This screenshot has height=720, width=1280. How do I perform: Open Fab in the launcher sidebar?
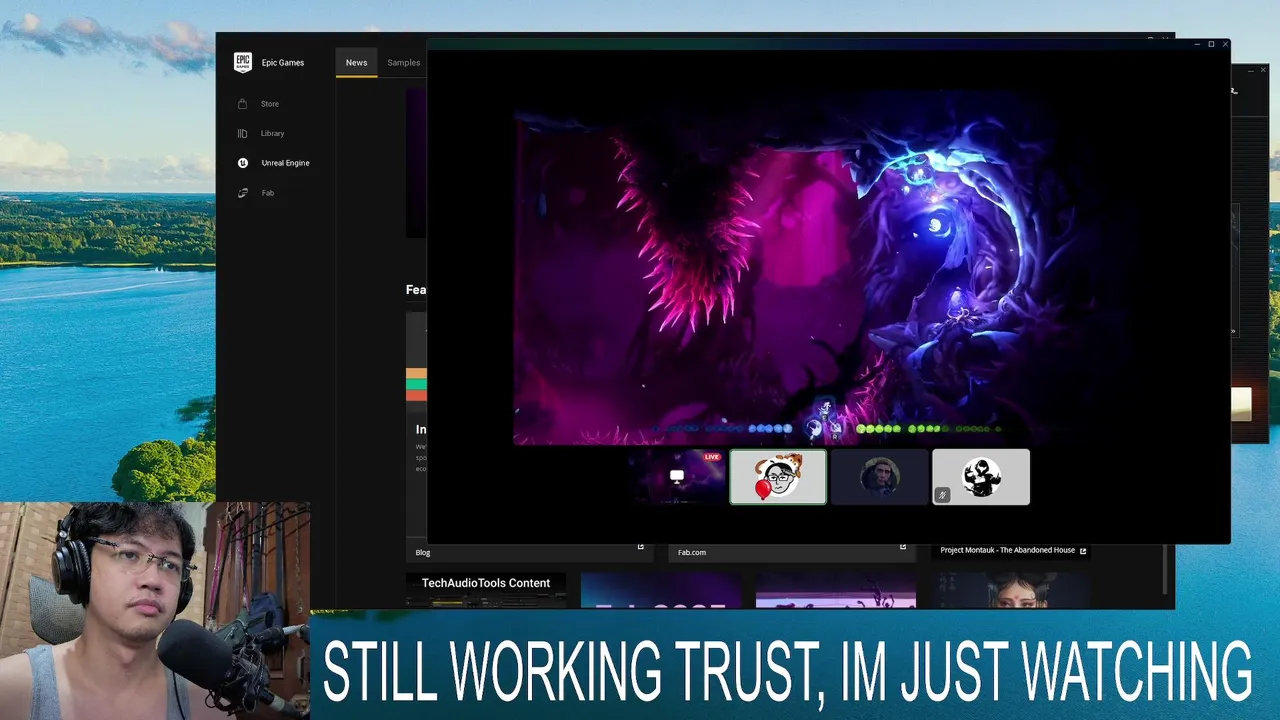pos(267,193)
